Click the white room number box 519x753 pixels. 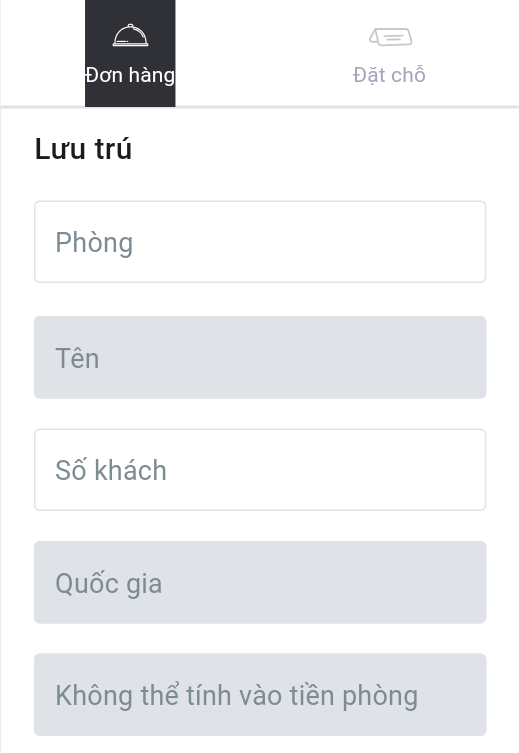260,242
